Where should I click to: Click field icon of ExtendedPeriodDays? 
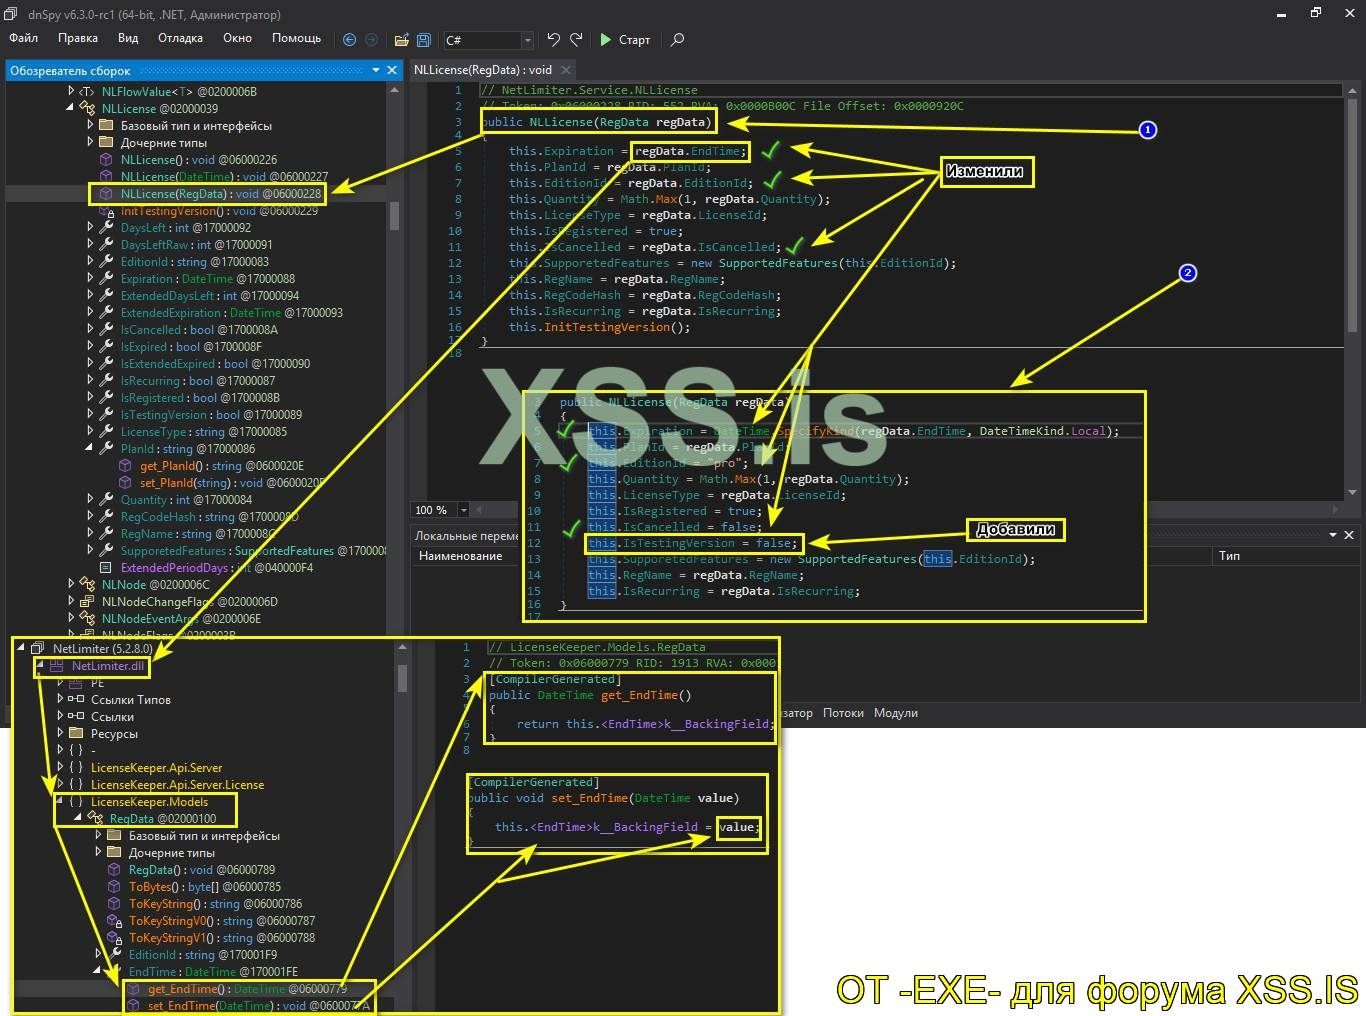click(107, 568)
